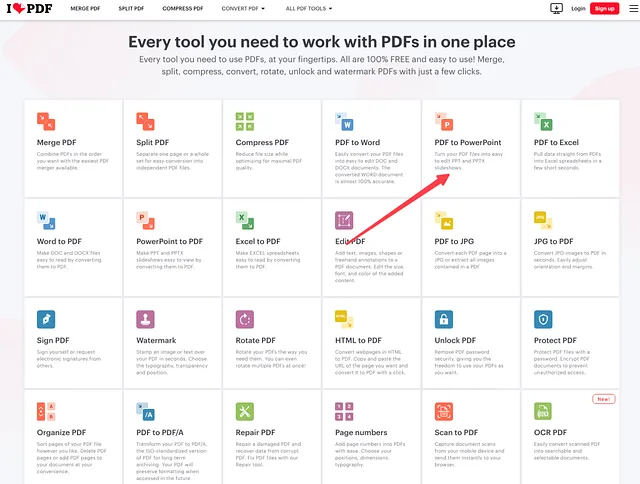
Task: Open the Organize PDF title
Action: pyautogui.click(x=61, y=433)
